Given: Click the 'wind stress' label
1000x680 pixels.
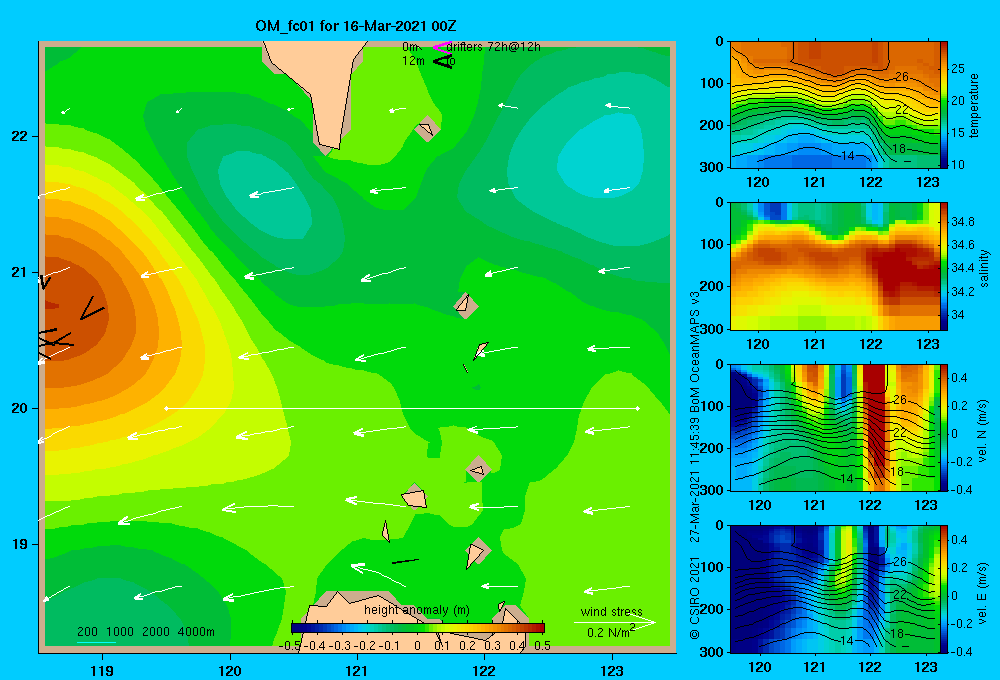Looking at the screenshot, I should click(611, 611).
